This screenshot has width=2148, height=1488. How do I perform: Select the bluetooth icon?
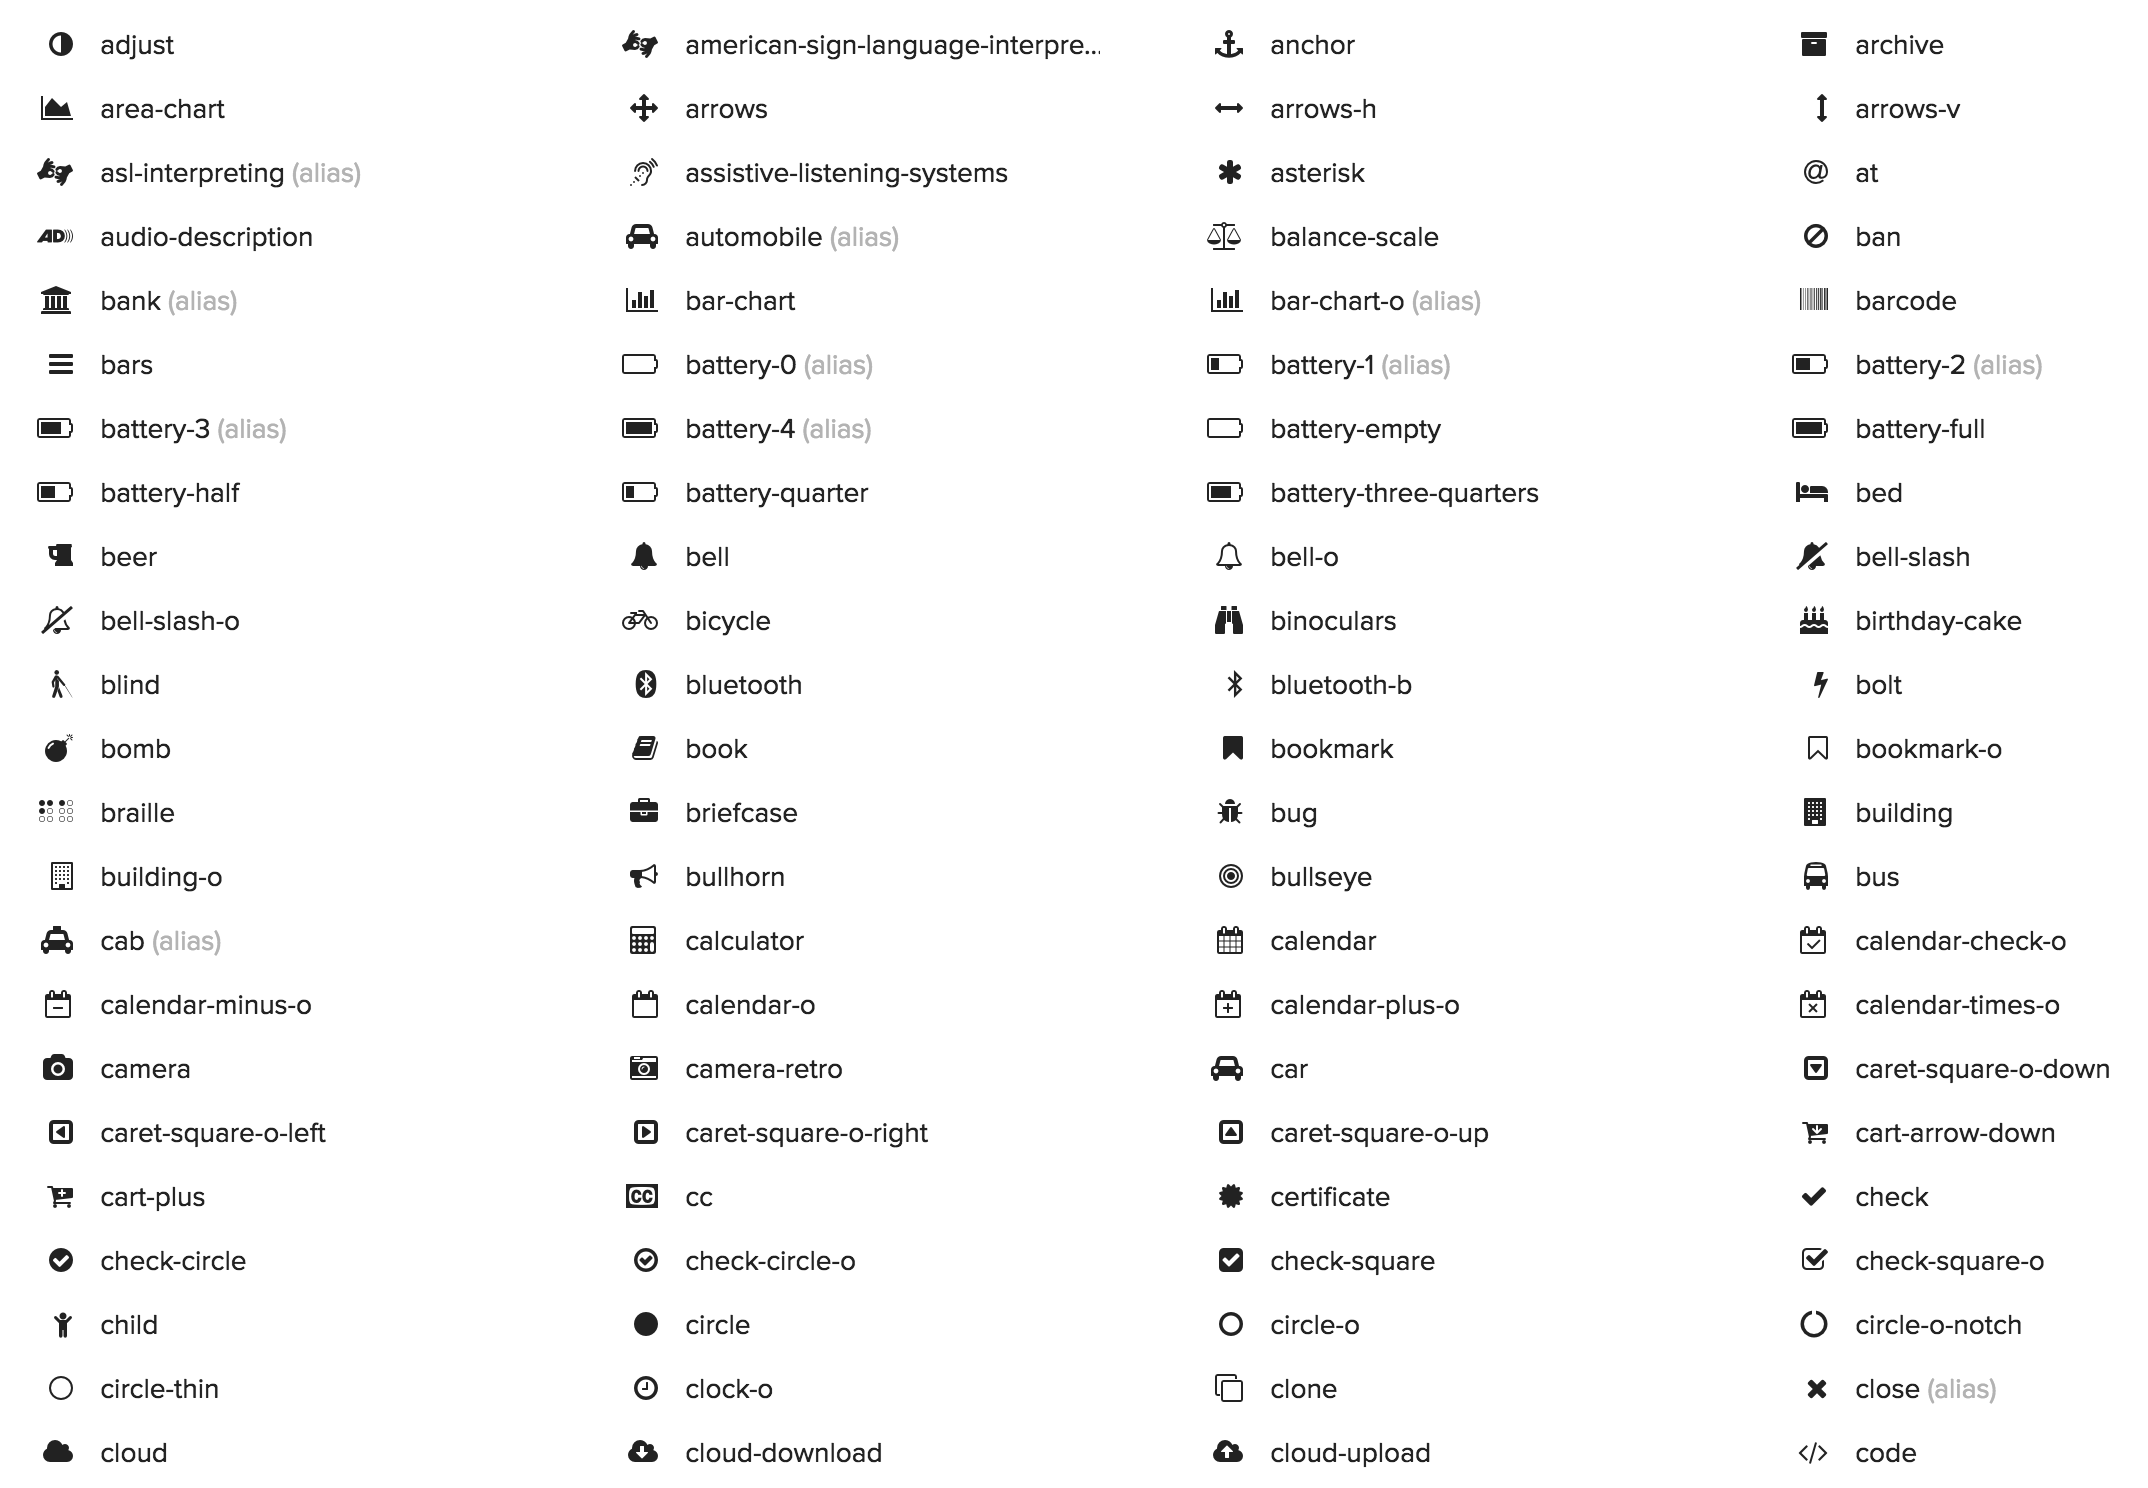point(643,685)
